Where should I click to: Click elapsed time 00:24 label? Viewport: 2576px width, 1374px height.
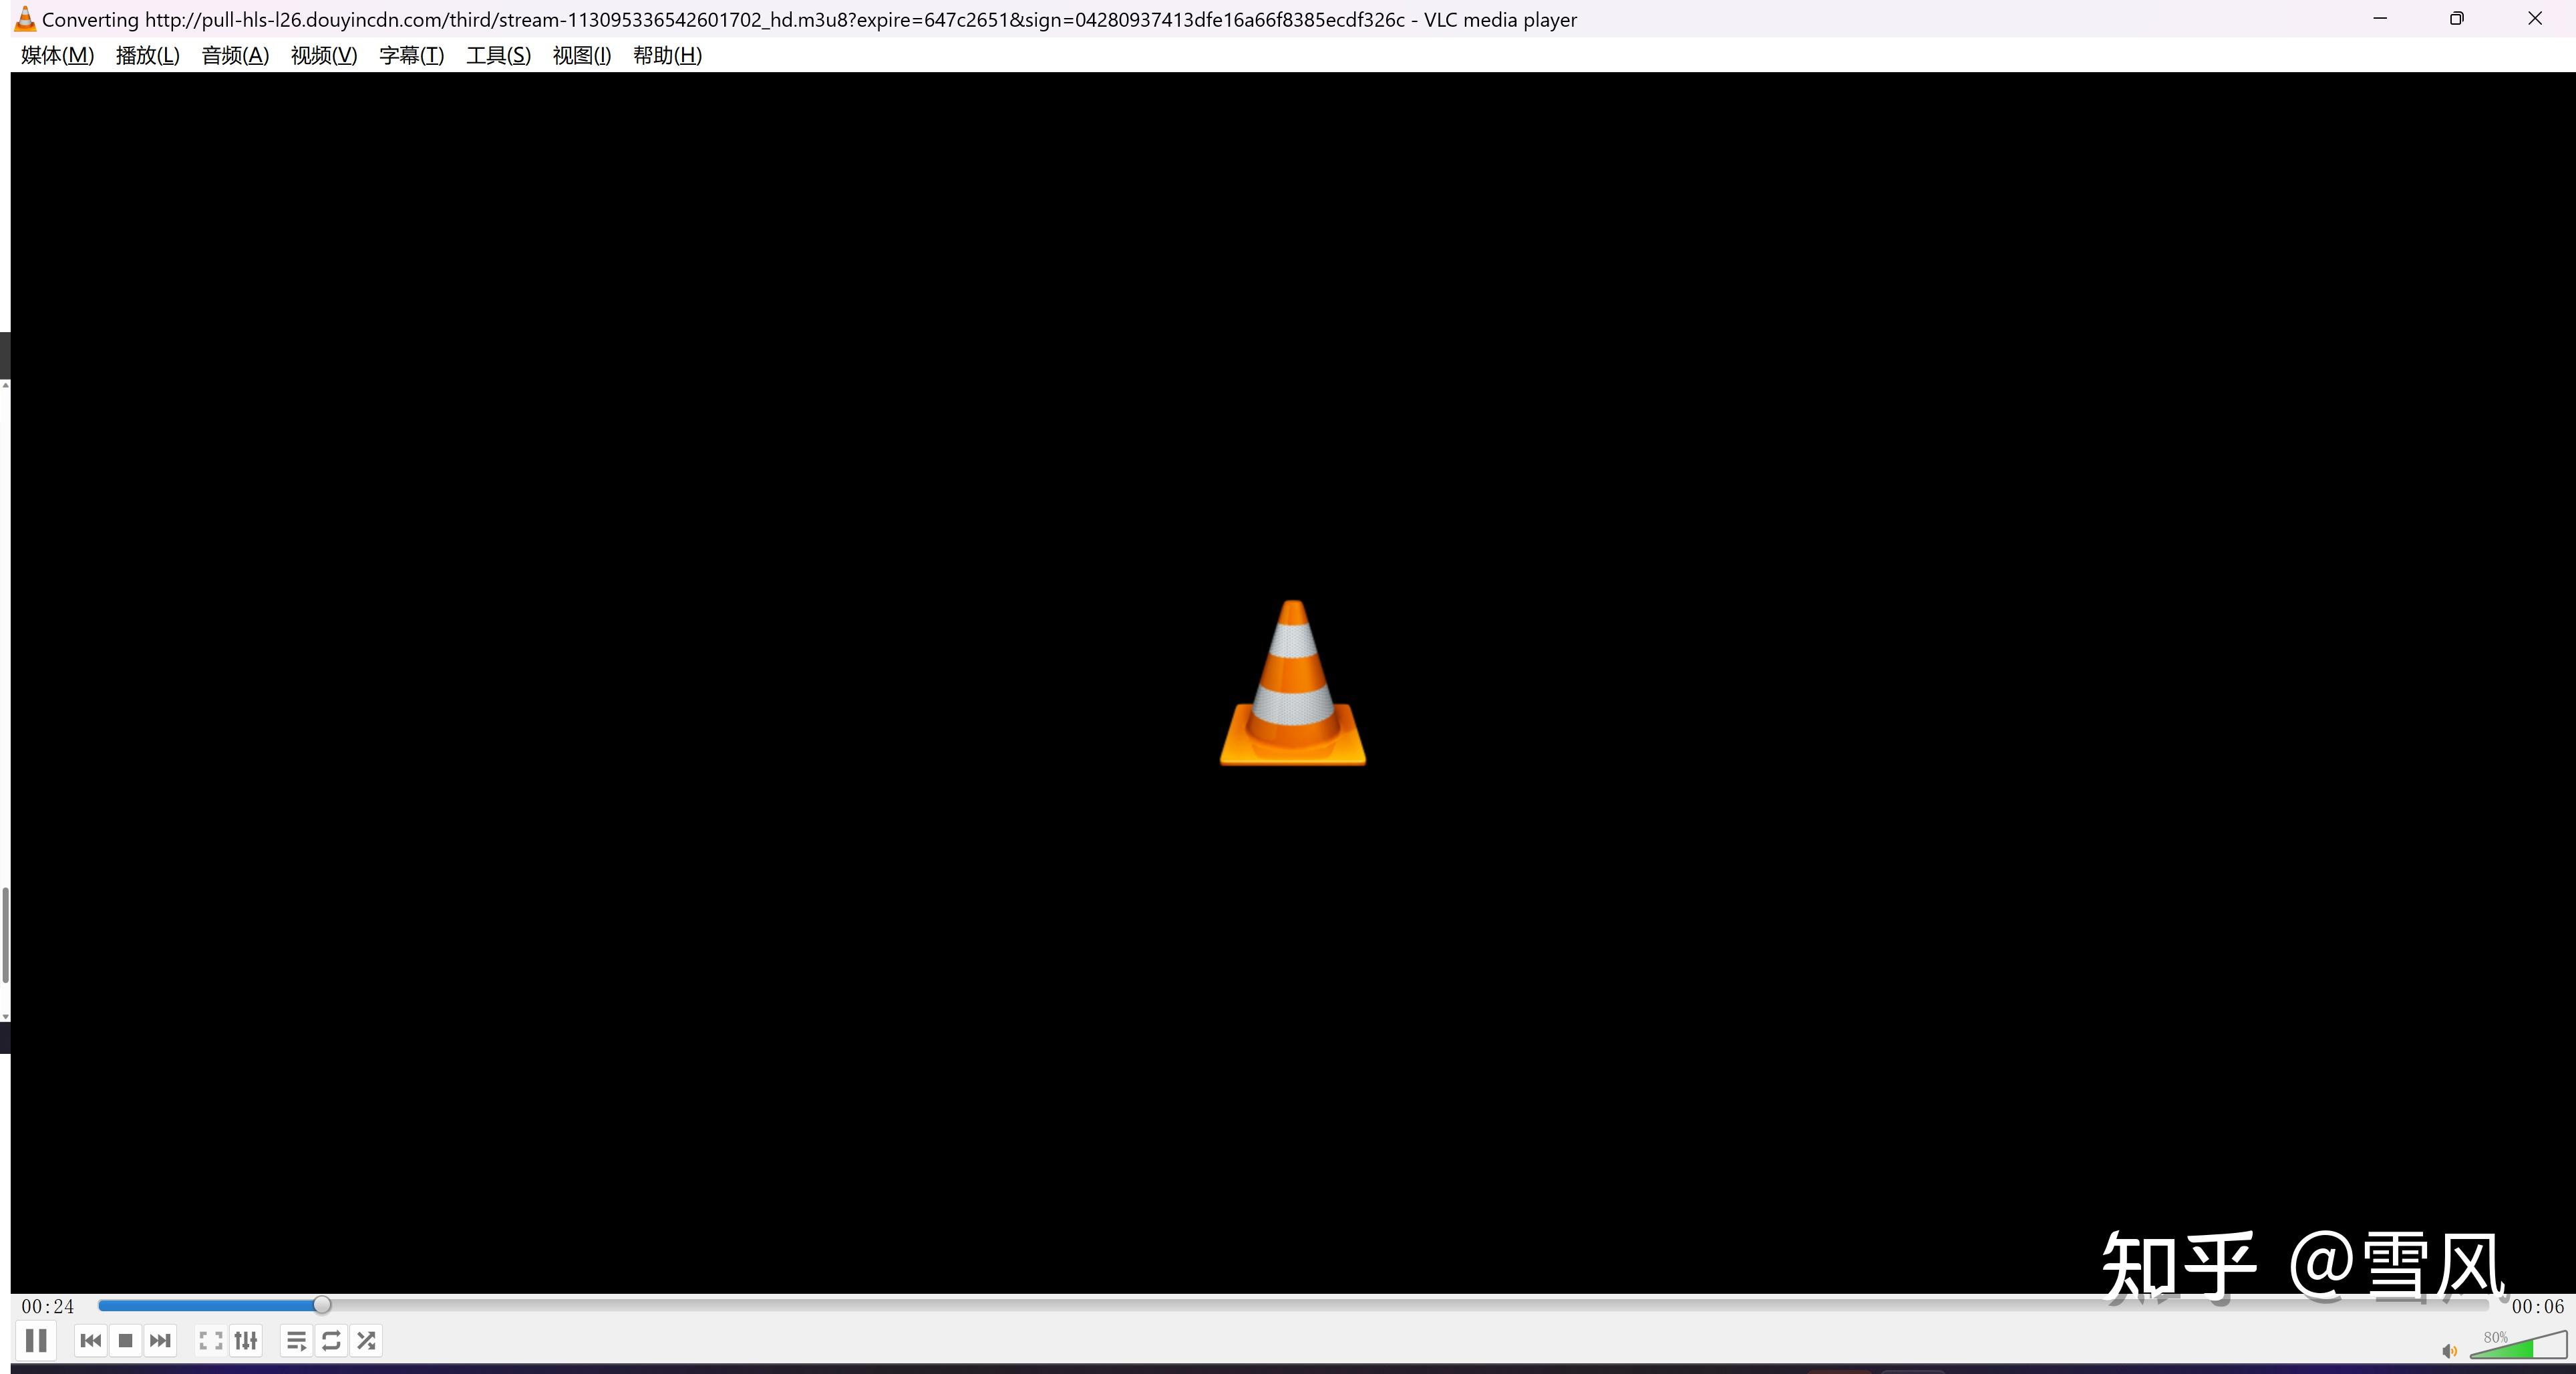coord(48,1306)
